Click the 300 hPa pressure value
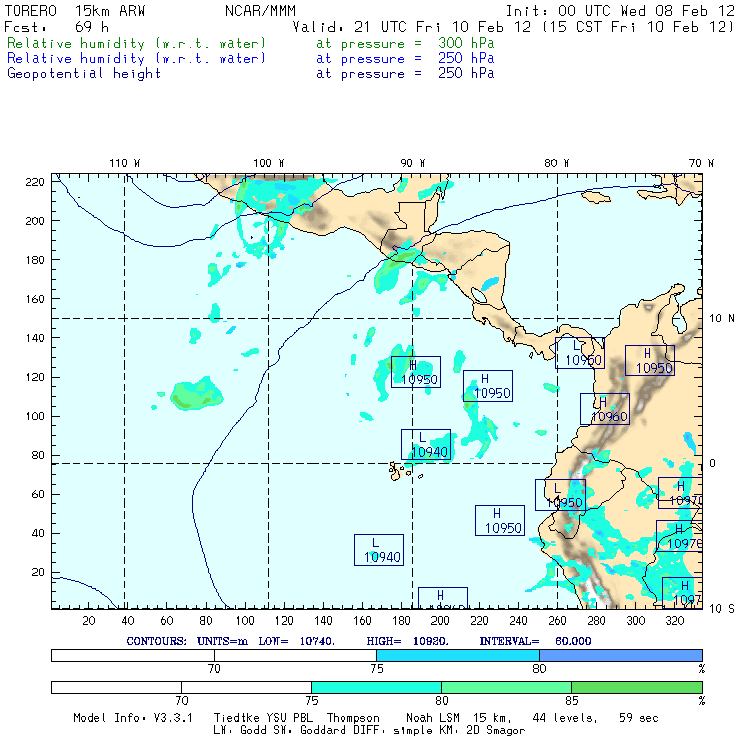Viewport: 740px width, 740px height. [465, 44]
